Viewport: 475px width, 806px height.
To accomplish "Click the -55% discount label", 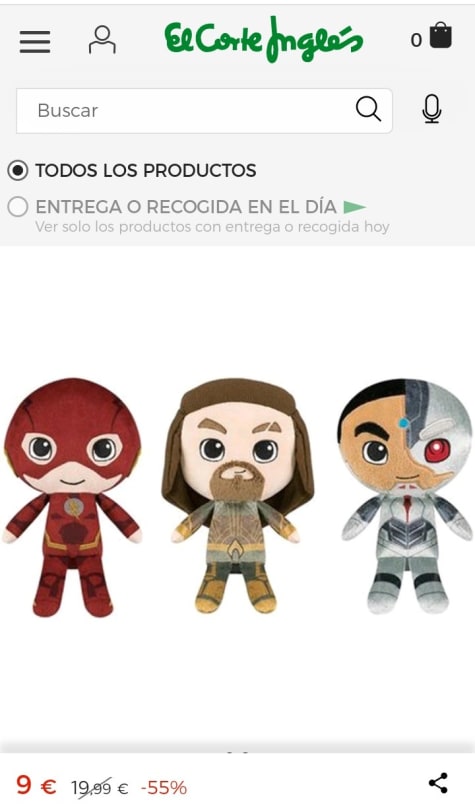I will click(x=163, y=787).
